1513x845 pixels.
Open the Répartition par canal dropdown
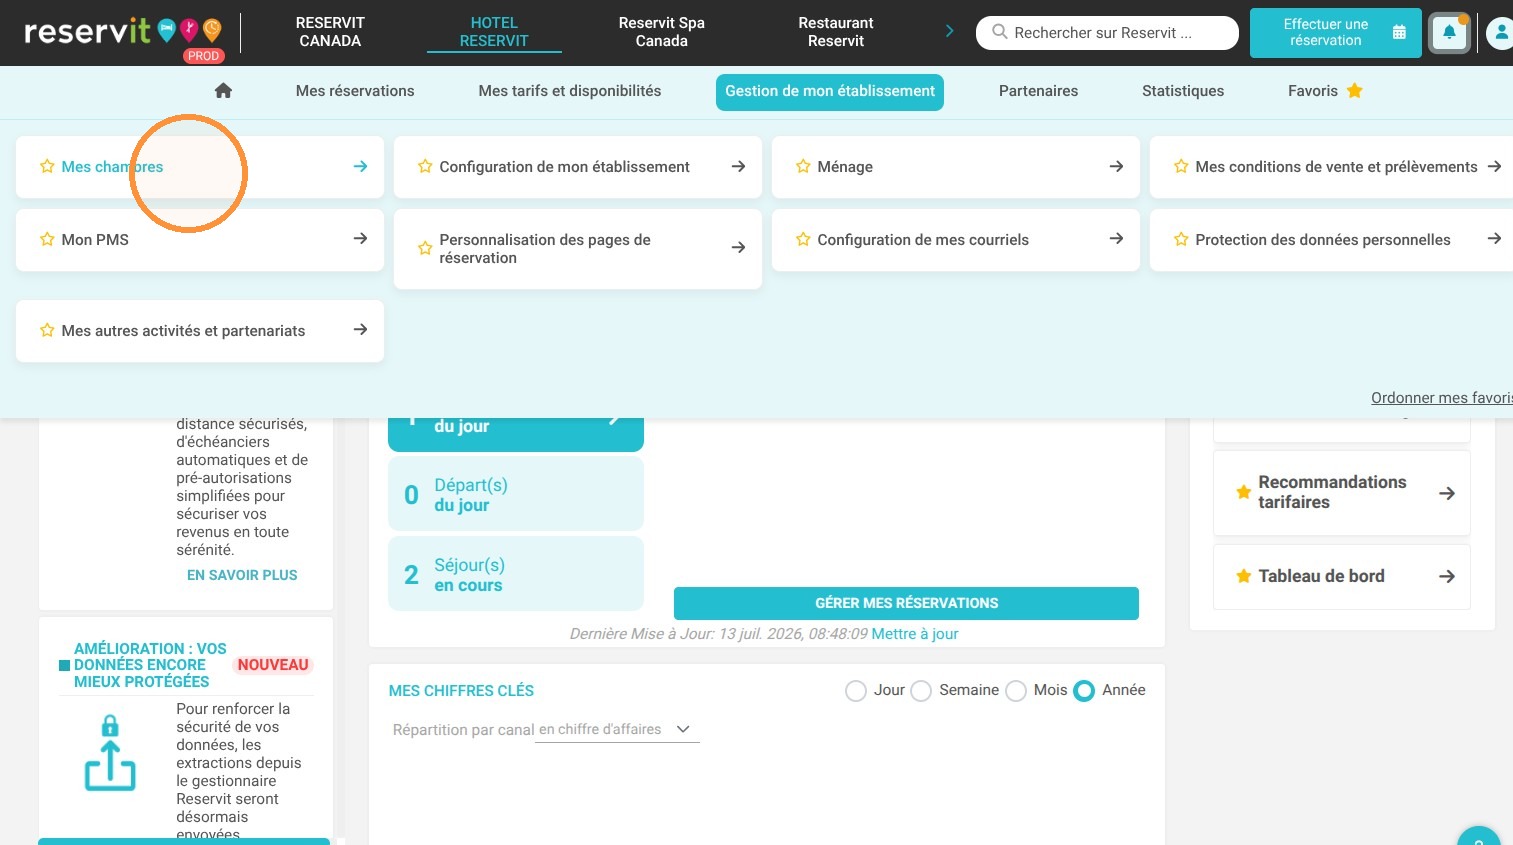[617, 730]
